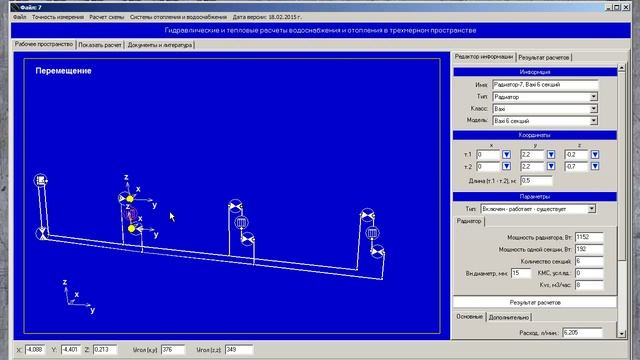Open the т.1 y coordinate arrow

551,154
